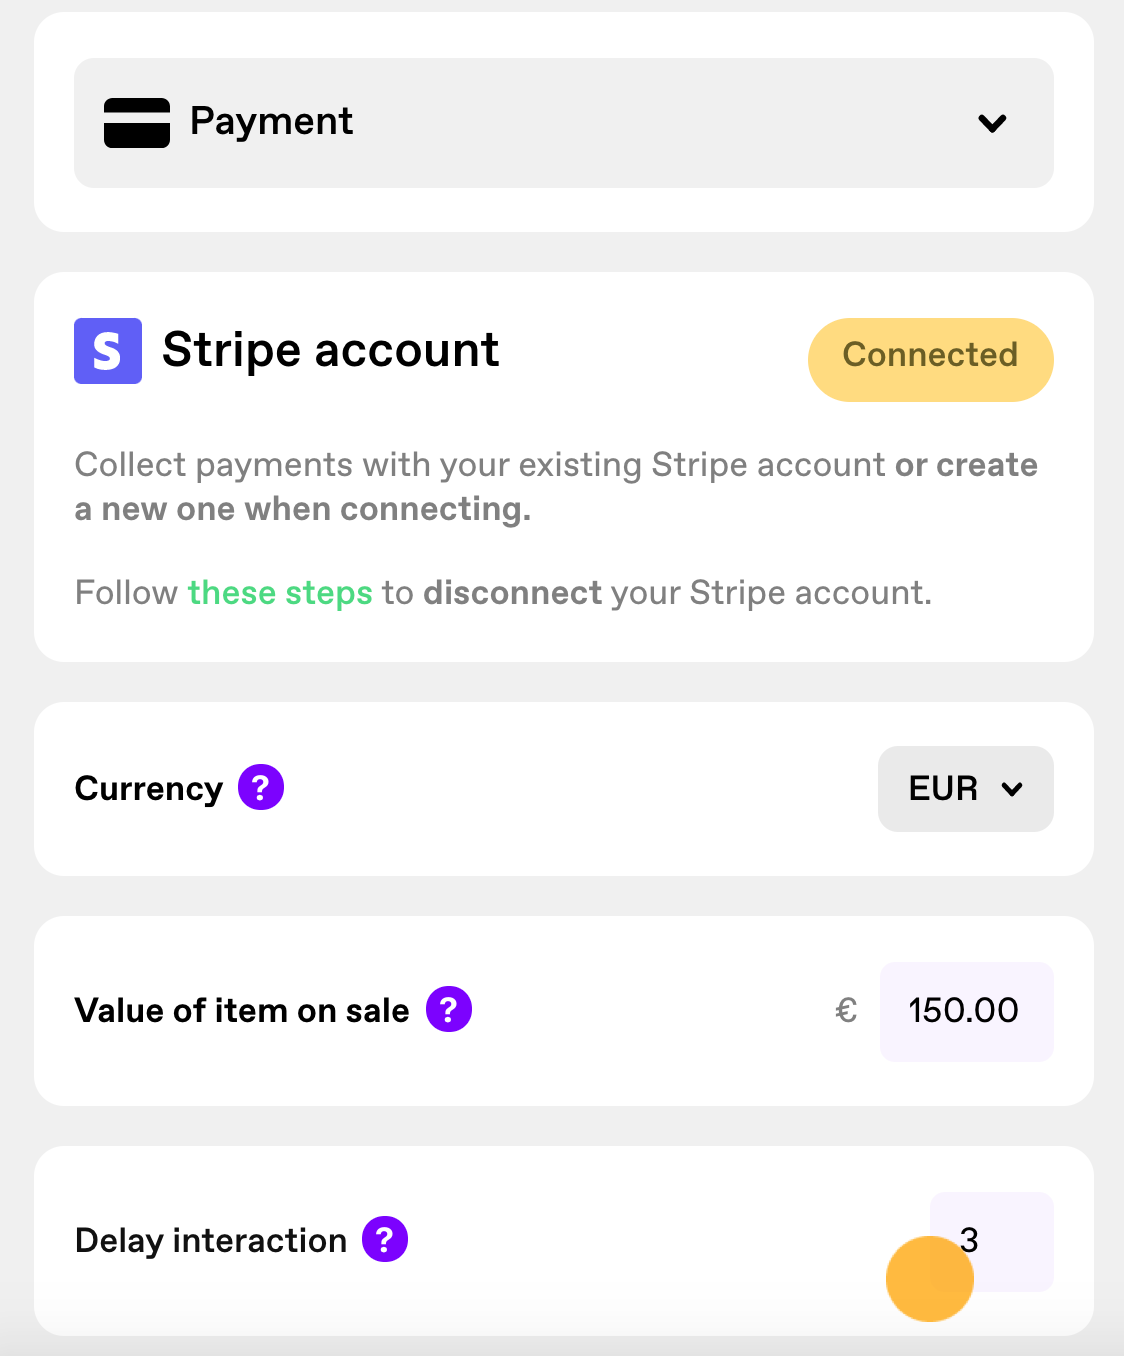
Task: Click the Currency label text
Action: point(149,789)
